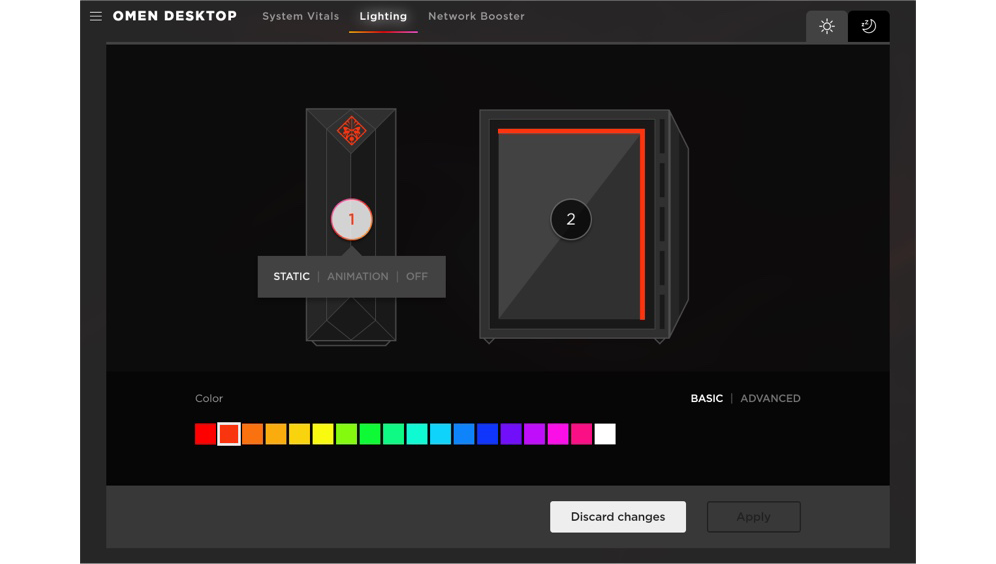The height and width of the screenshot is (564, 996).
Task: Pick the hot pink swatch
Action: [x=581, y=434]
